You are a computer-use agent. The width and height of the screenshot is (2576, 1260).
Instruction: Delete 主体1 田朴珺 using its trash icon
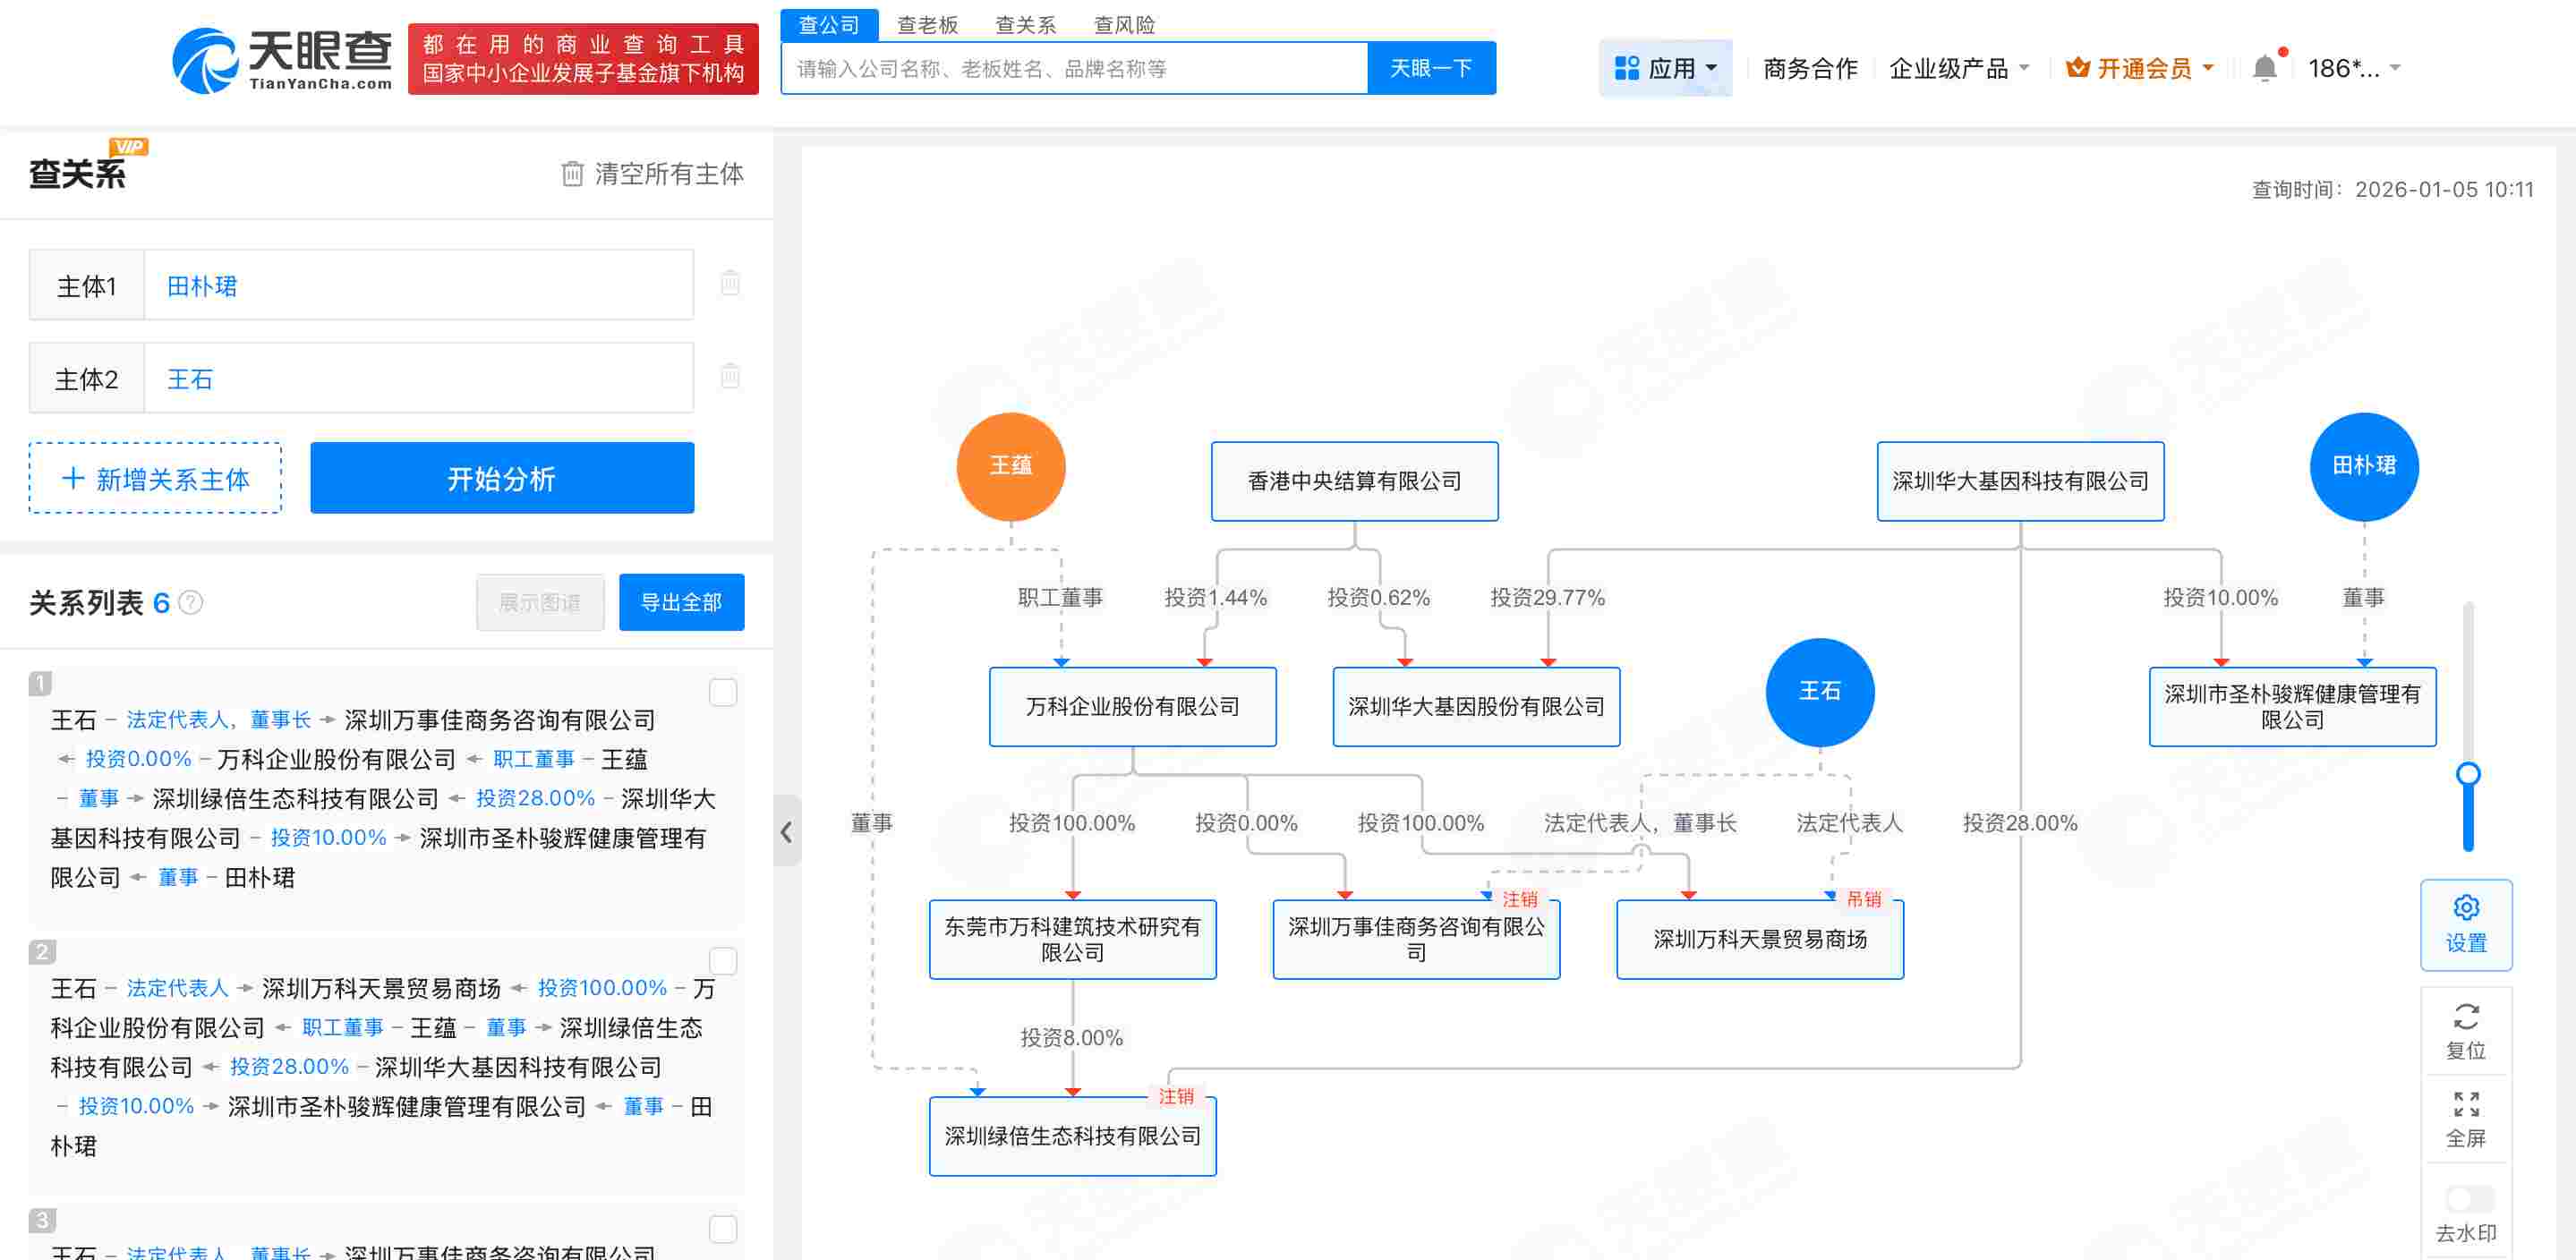[730, 284]
